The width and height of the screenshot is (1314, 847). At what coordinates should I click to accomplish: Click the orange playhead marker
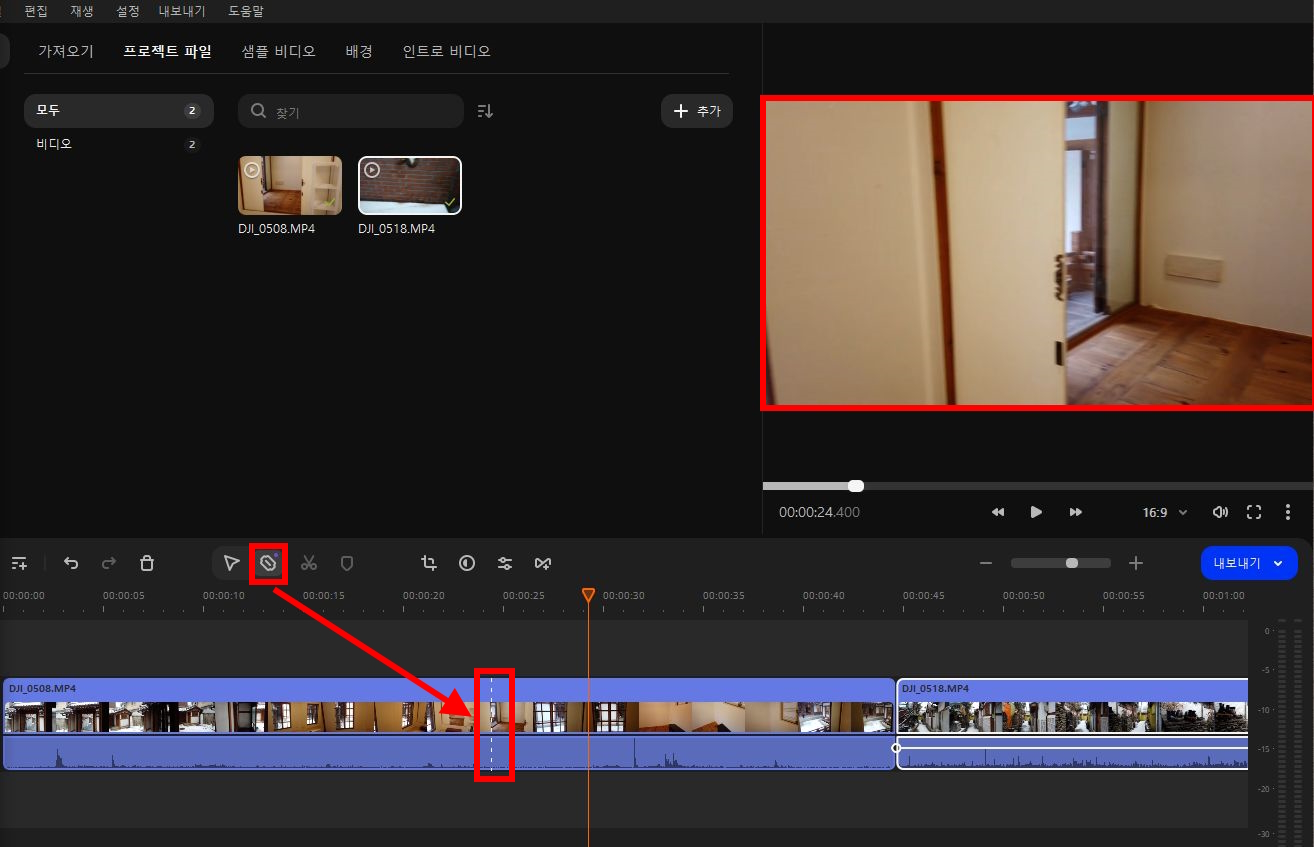tap(589, 595)
